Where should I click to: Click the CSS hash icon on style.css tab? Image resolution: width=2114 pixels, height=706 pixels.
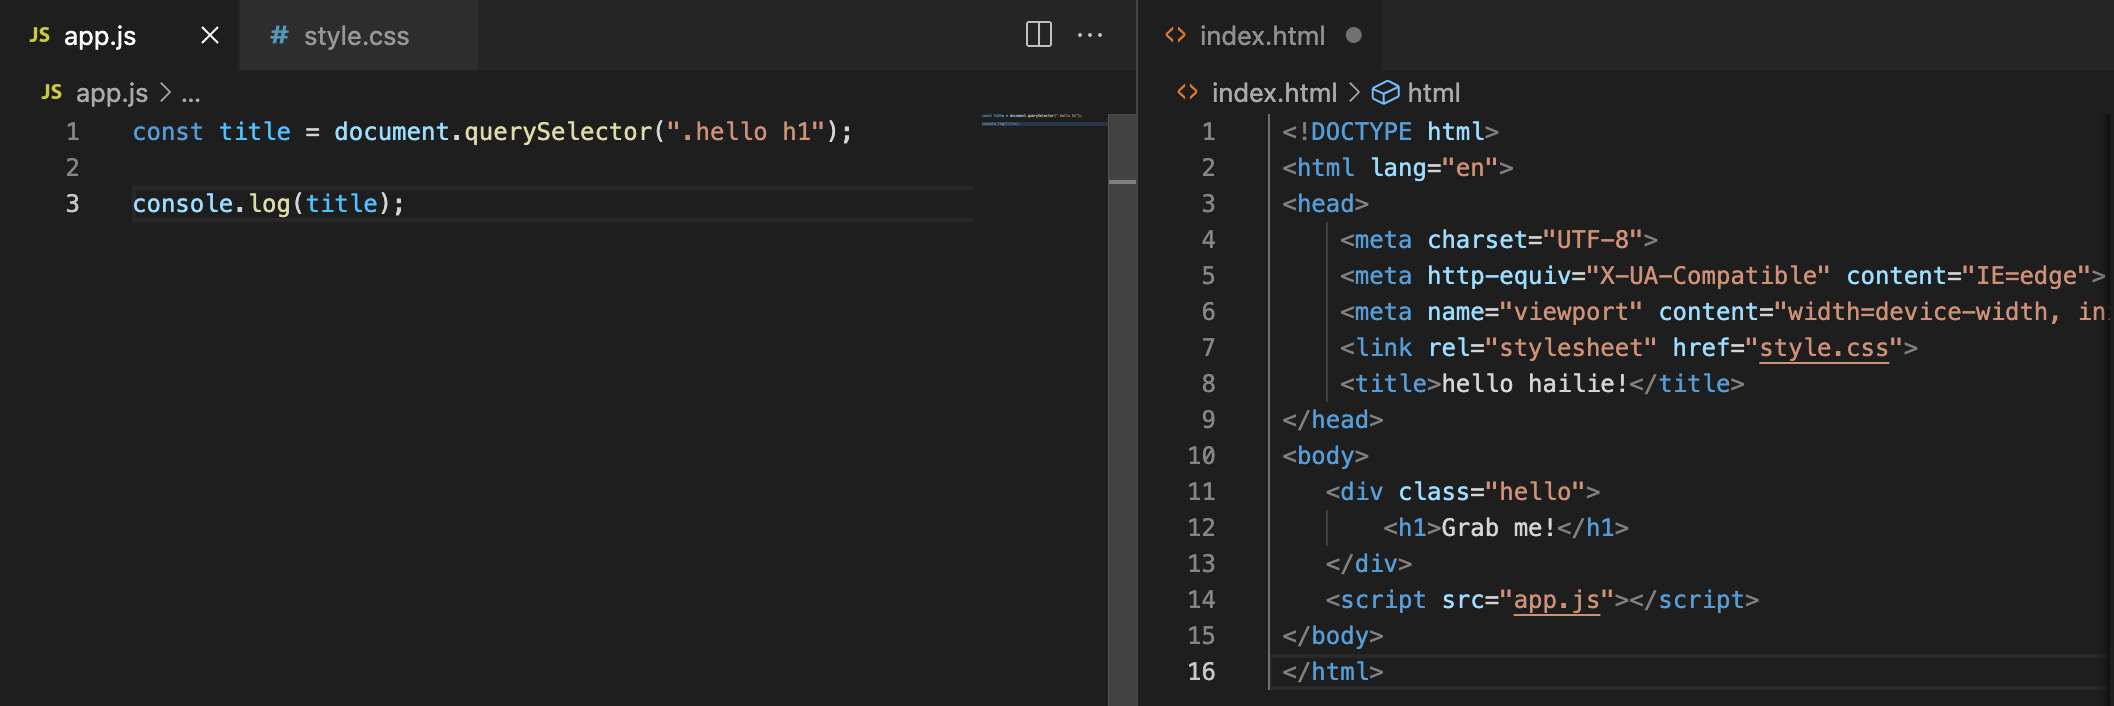(x=279, y=35)
